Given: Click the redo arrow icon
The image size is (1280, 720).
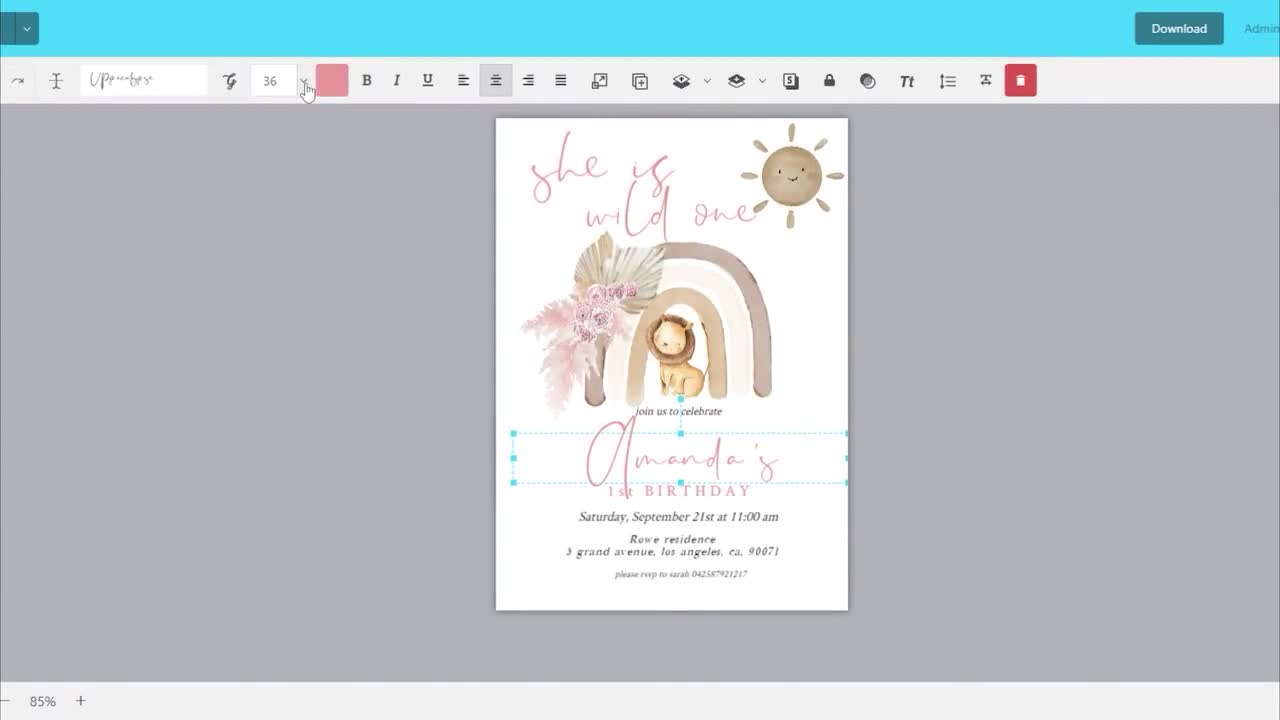Looking at the screenshot, I should pyautogui.click(x=17, y=81).
